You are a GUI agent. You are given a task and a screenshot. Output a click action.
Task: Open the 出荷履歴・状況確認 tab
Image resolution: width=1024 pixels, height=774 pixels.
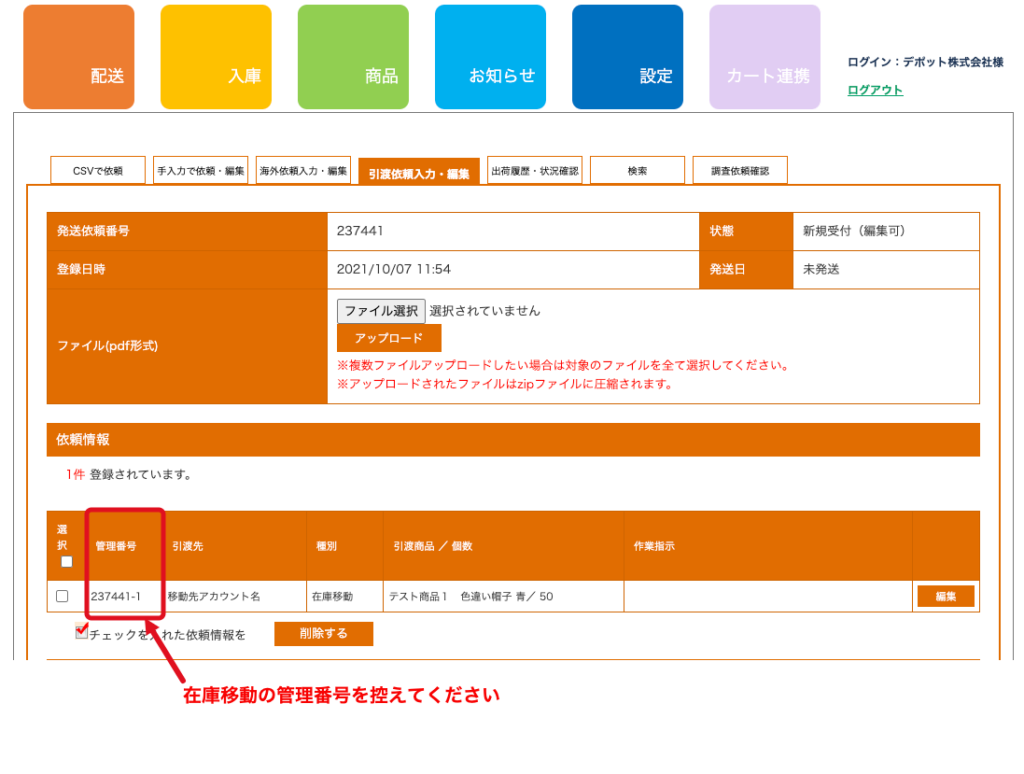(535, 171)
